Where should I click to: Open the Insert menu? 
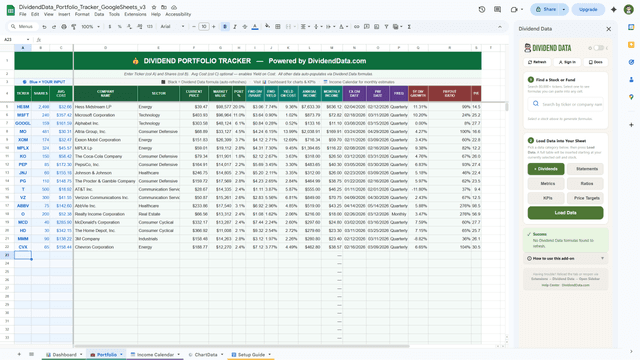coord(64,14)
